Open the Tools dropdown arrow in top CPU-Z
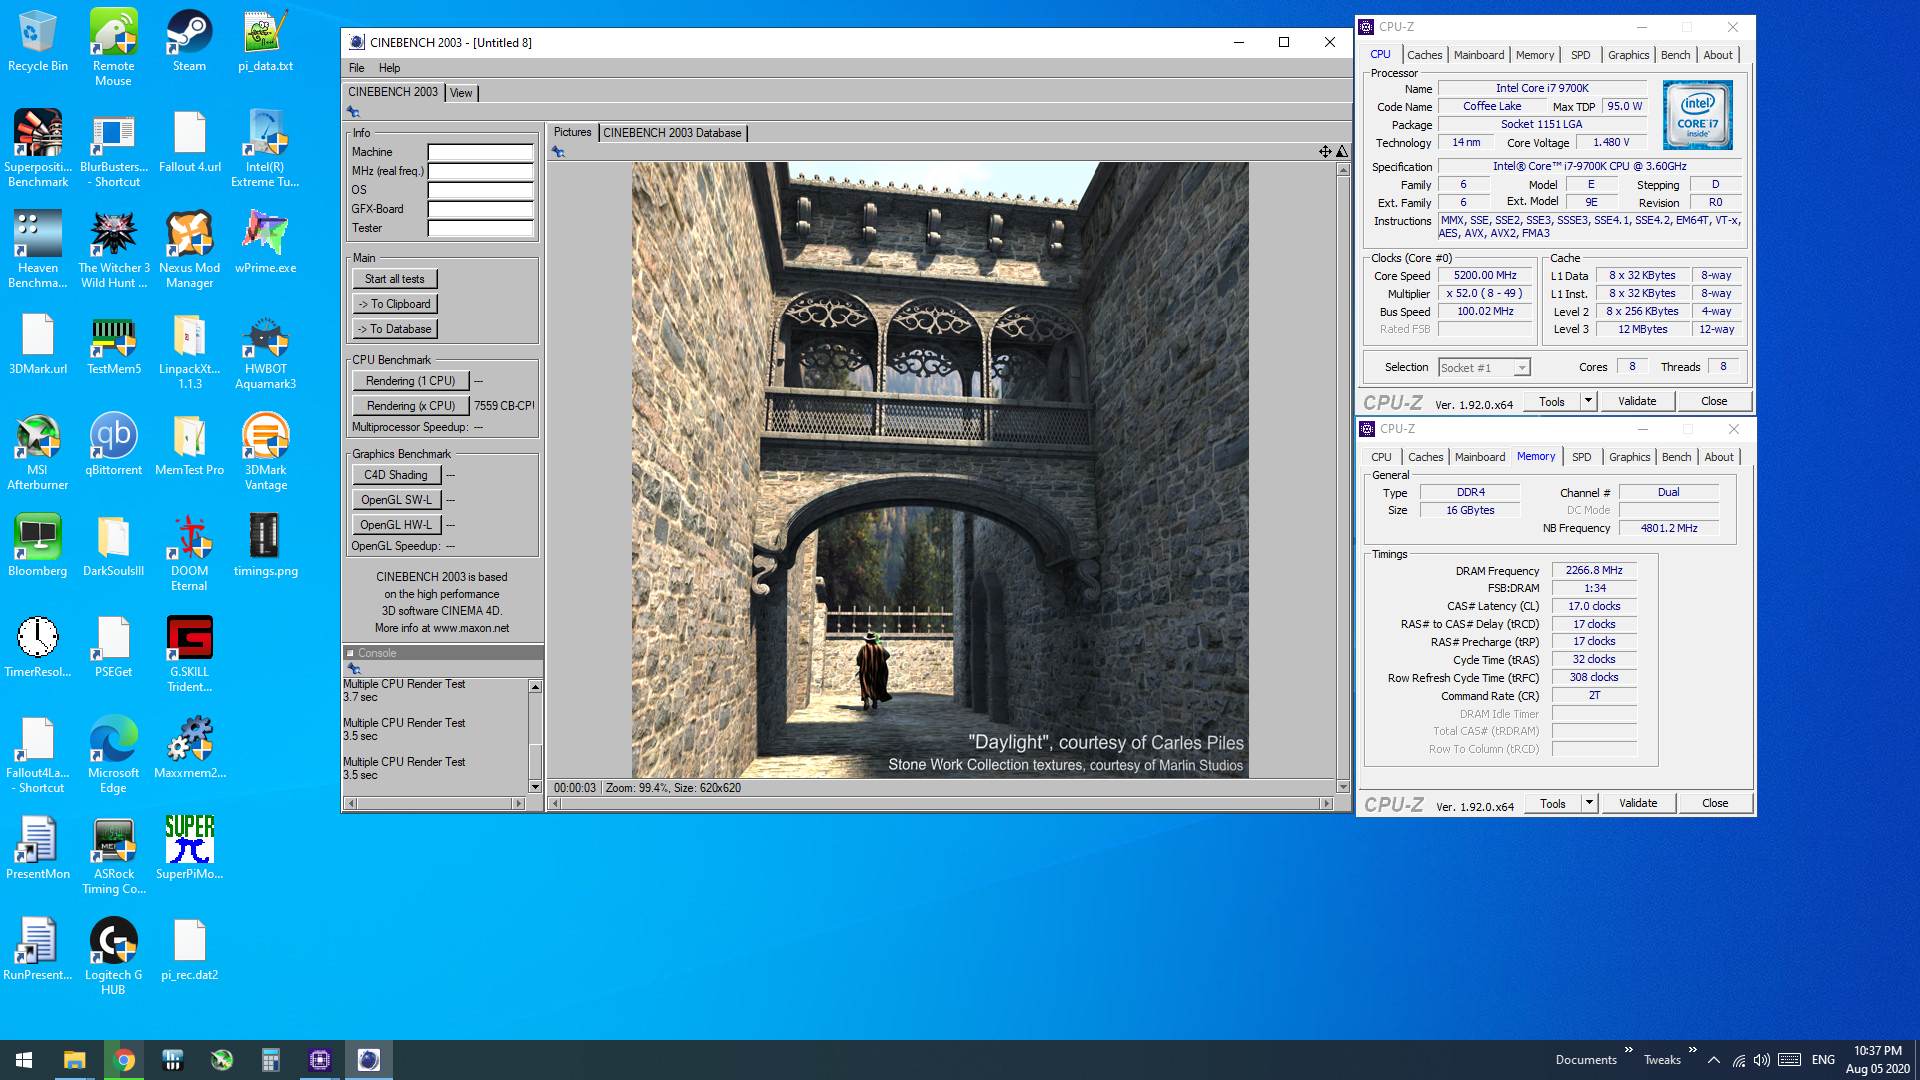Screen dimensions: 1920x1080 click(x=1588, y=401)
